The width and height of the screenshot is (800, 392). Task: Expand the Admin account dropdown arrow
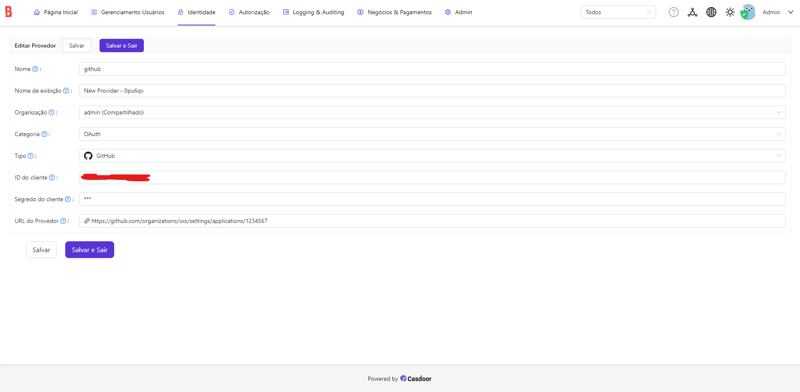tap(791, 12)
